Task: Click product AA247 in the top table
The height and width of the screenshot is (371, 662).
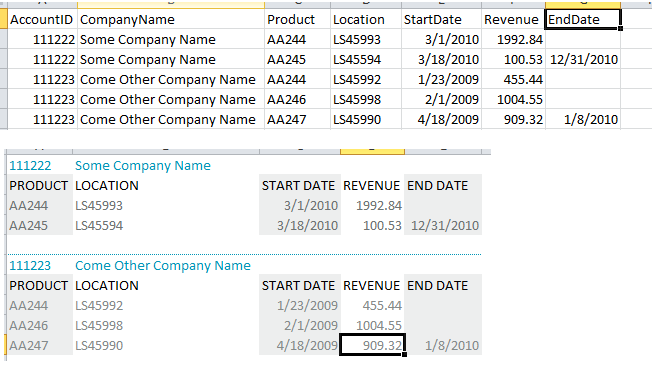Action: tap(297, 119)
